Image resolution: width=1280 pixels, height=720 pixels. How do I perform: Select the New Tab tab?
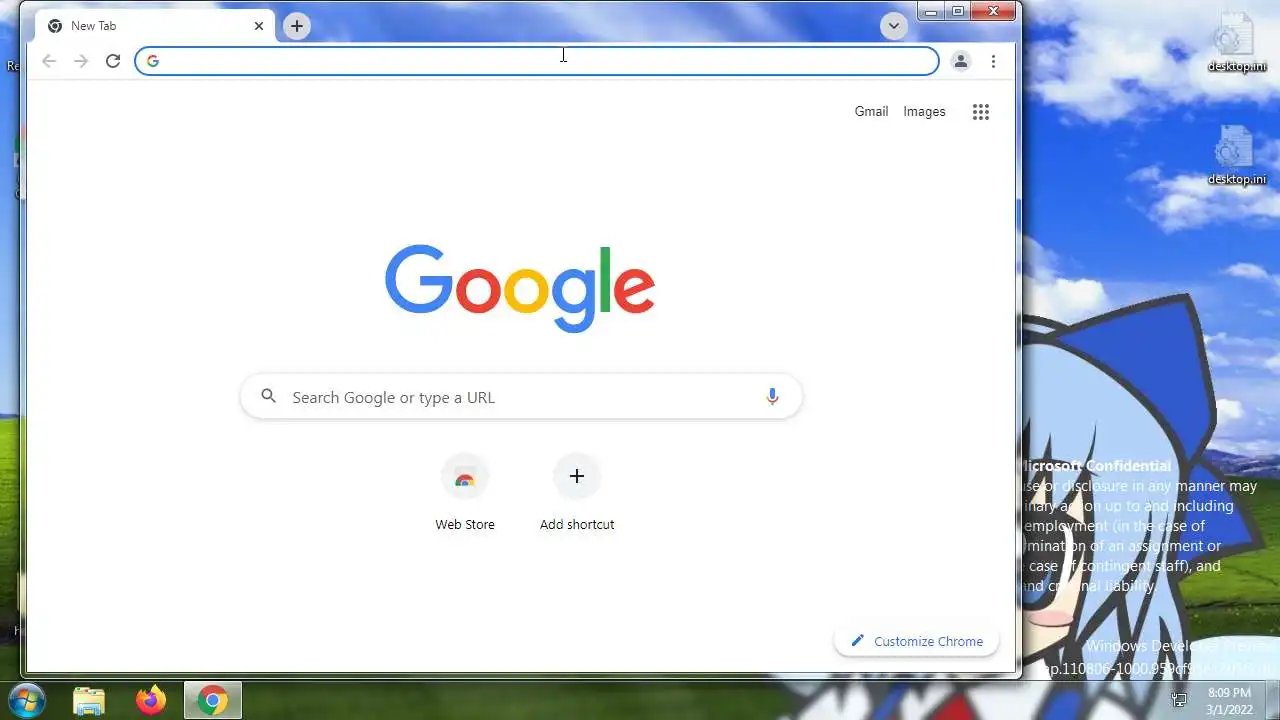154,26
